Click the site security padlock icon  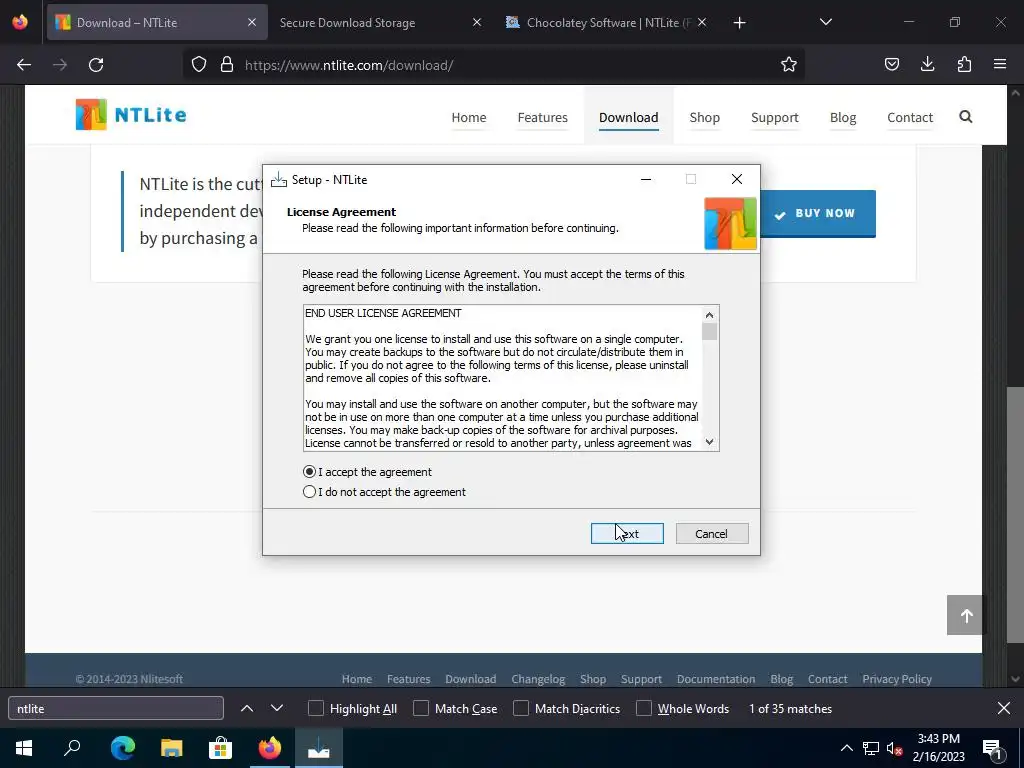click(227, 65)
